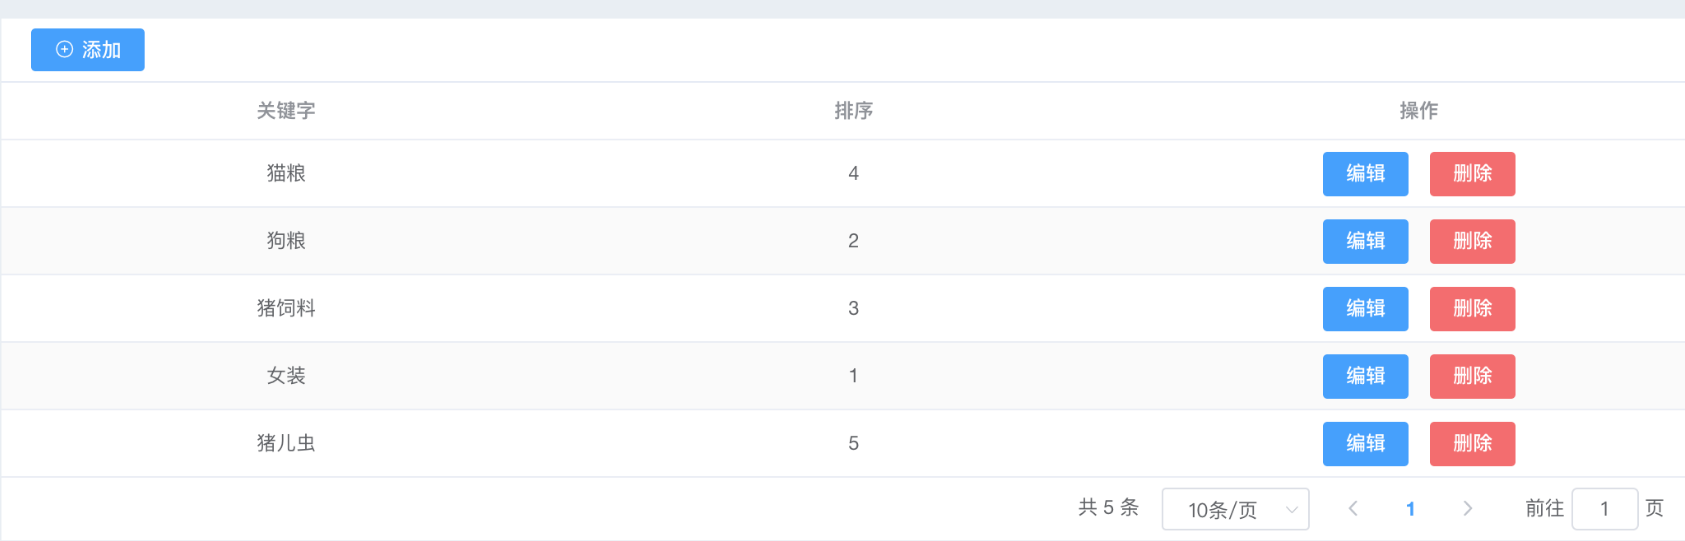Screen dimensions: 1685x541
Task: Click the 添加 button with plus icon
Action: click(x=88, y=50)
